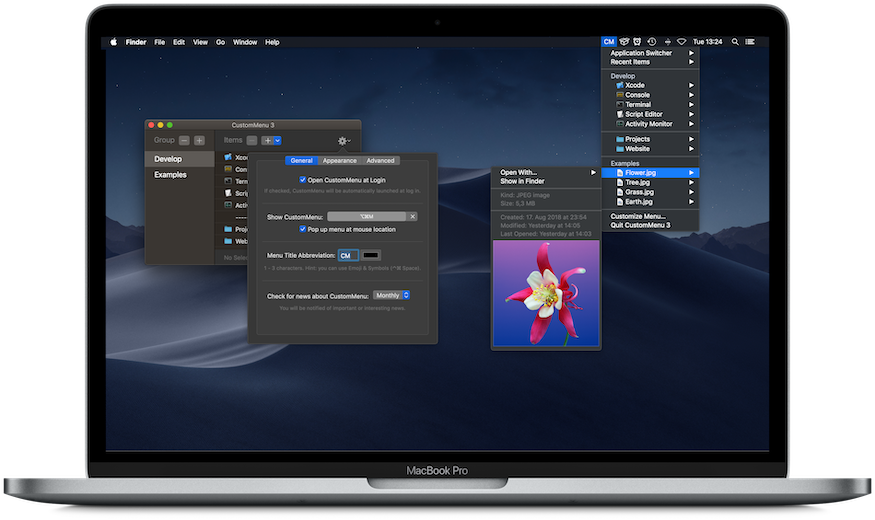
Task: Open the Help menu
Action: tap(272, 42)
